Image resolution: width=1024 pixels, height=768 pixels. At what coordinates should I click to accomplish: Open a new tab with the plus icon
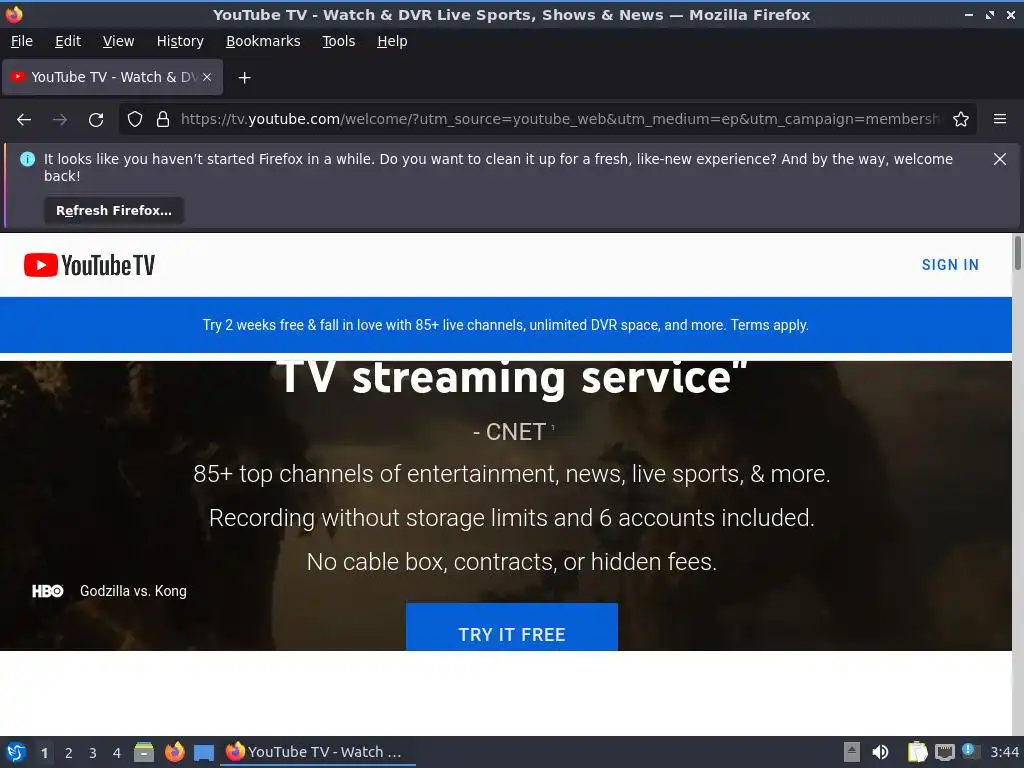(244, 78)
